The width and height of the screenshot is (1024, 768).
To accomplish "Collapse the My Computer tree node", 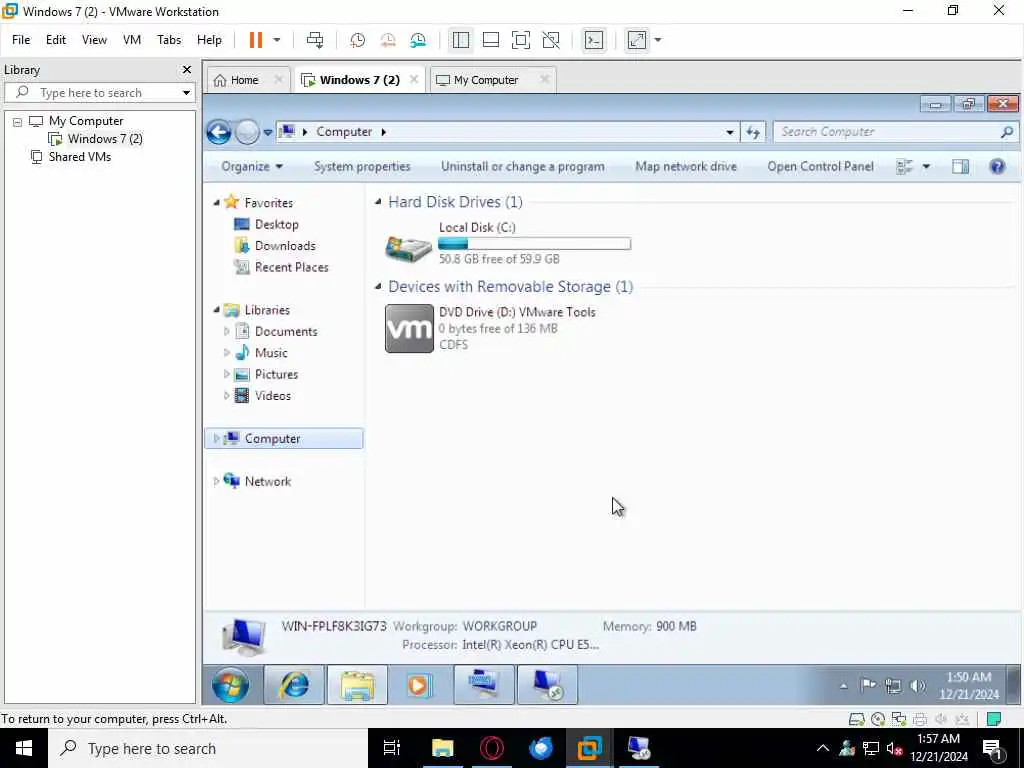I will pos(18,121).
